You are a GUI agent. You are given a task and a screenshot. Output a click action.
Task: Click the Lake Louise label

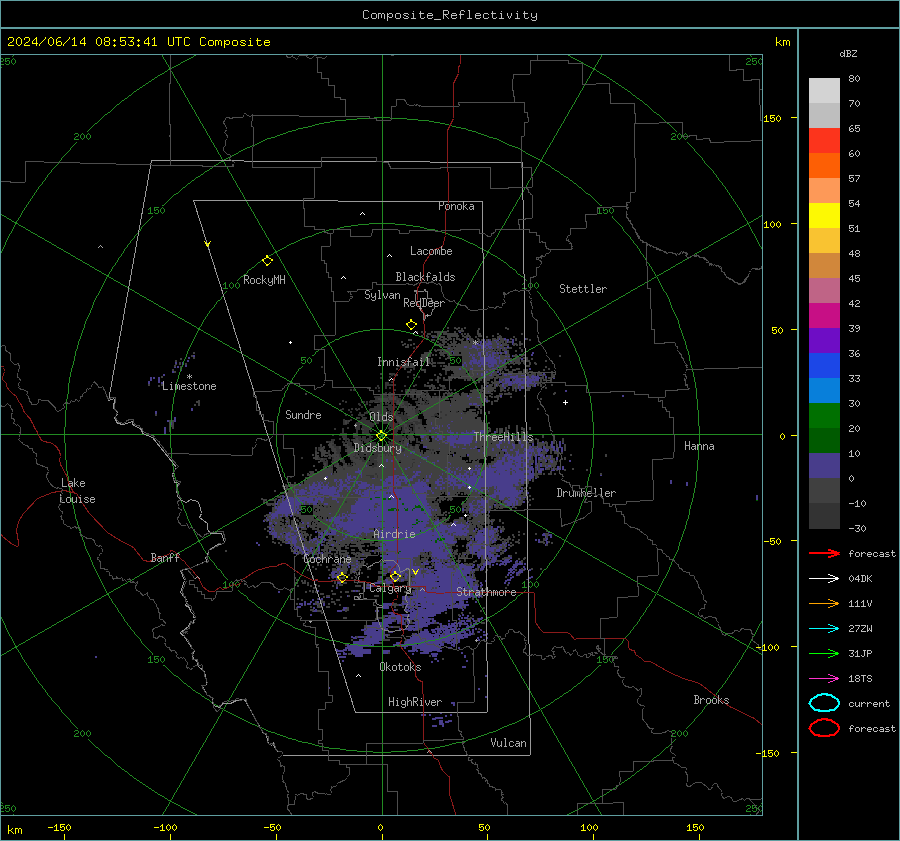click(77, 491)
